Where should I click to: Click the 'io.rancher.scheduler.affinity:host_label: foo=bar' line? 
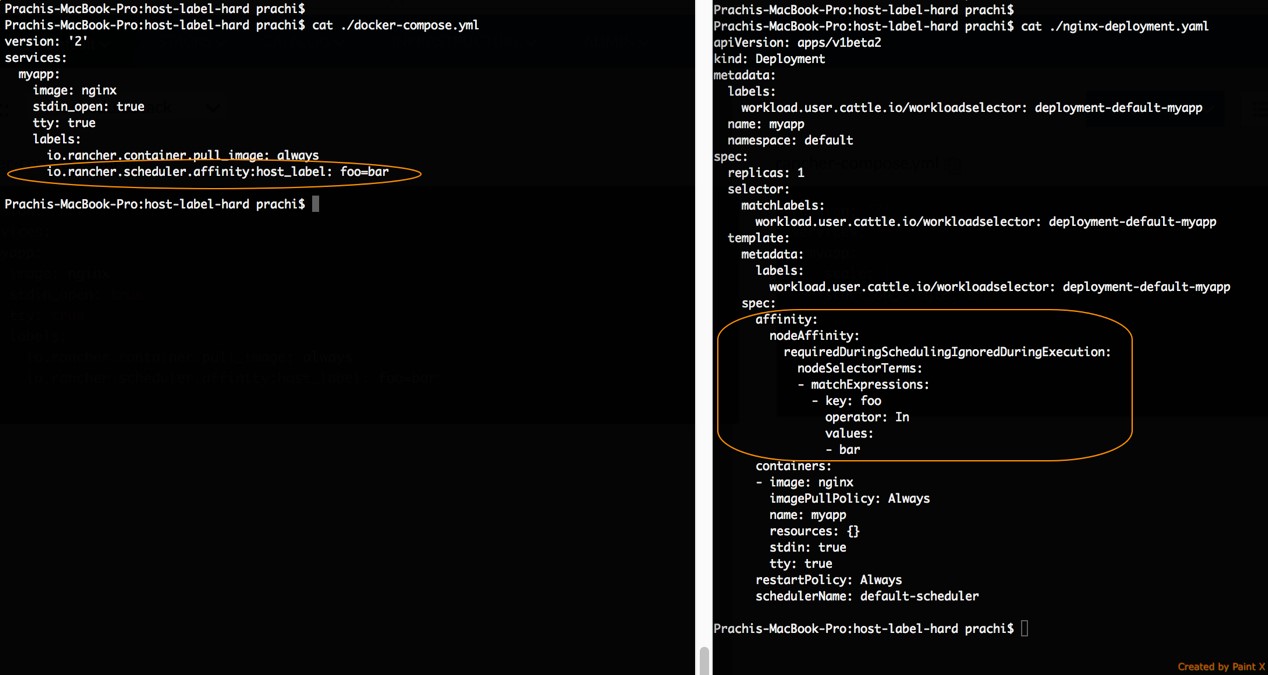tap(218, 172)
